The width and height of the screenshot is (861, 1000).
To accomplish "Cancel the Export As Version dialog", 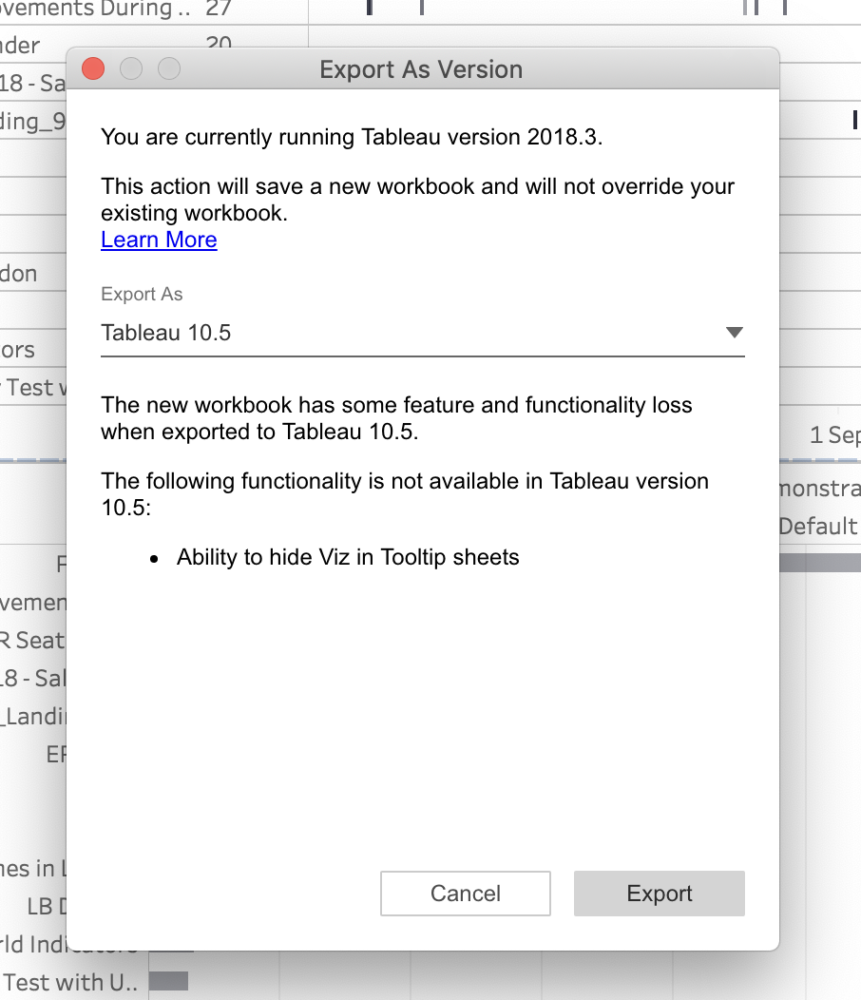I will (466, 893).
